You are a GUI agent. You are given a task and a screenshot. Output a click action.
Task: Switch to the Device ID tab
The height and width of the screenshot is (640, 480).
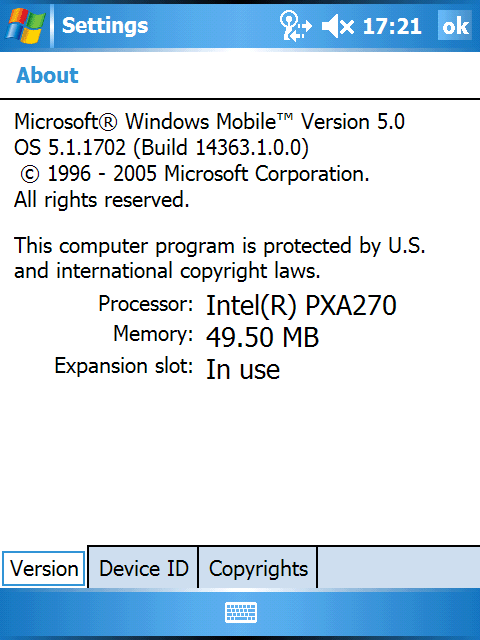click(143, 568)
